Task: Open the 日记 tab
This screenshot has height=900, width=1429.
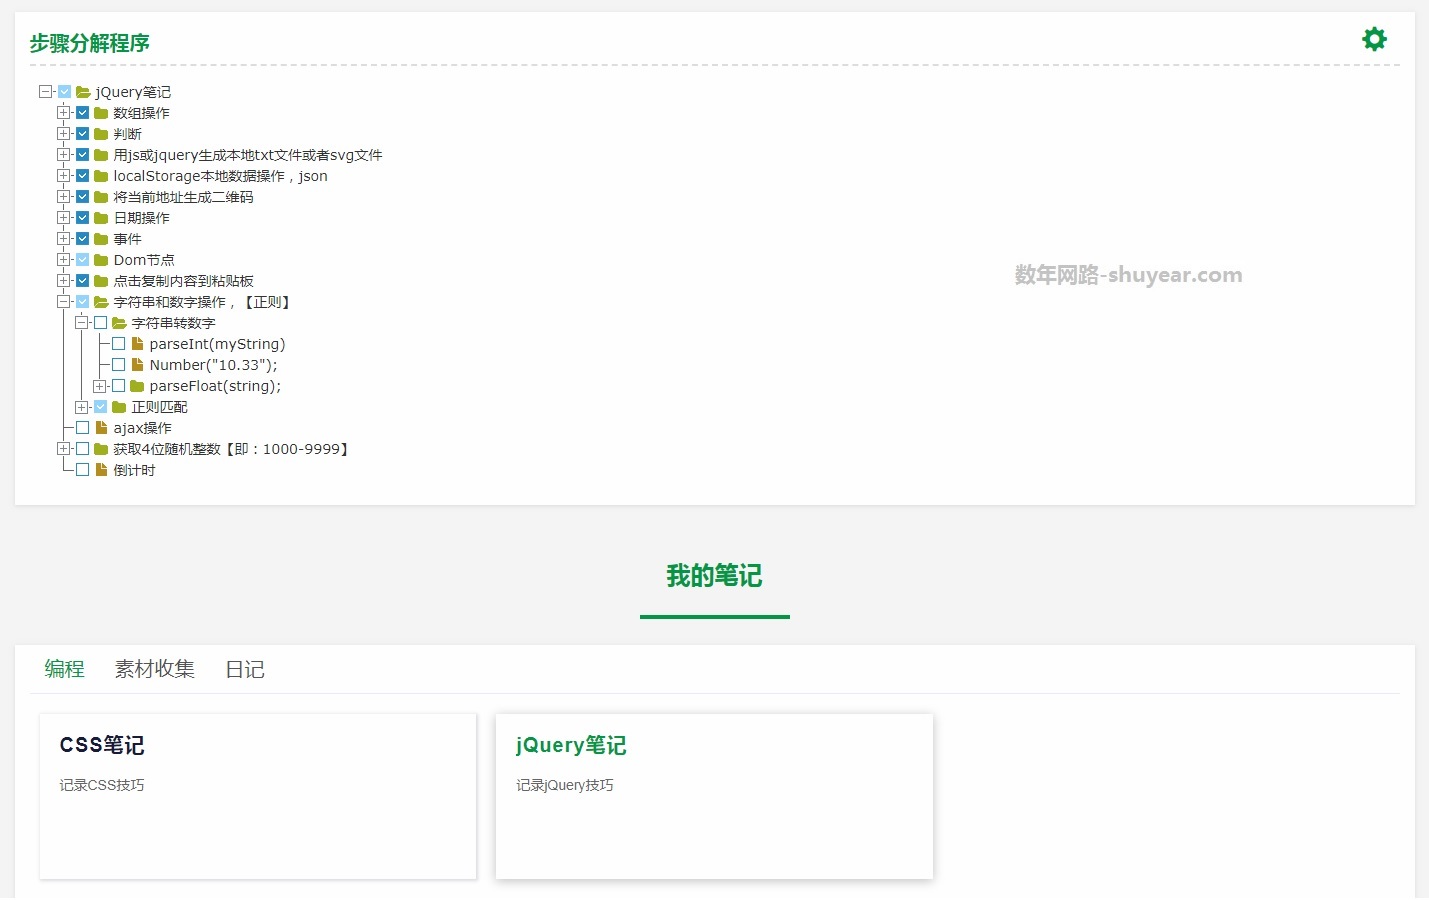Action: [x=245, y=669]
